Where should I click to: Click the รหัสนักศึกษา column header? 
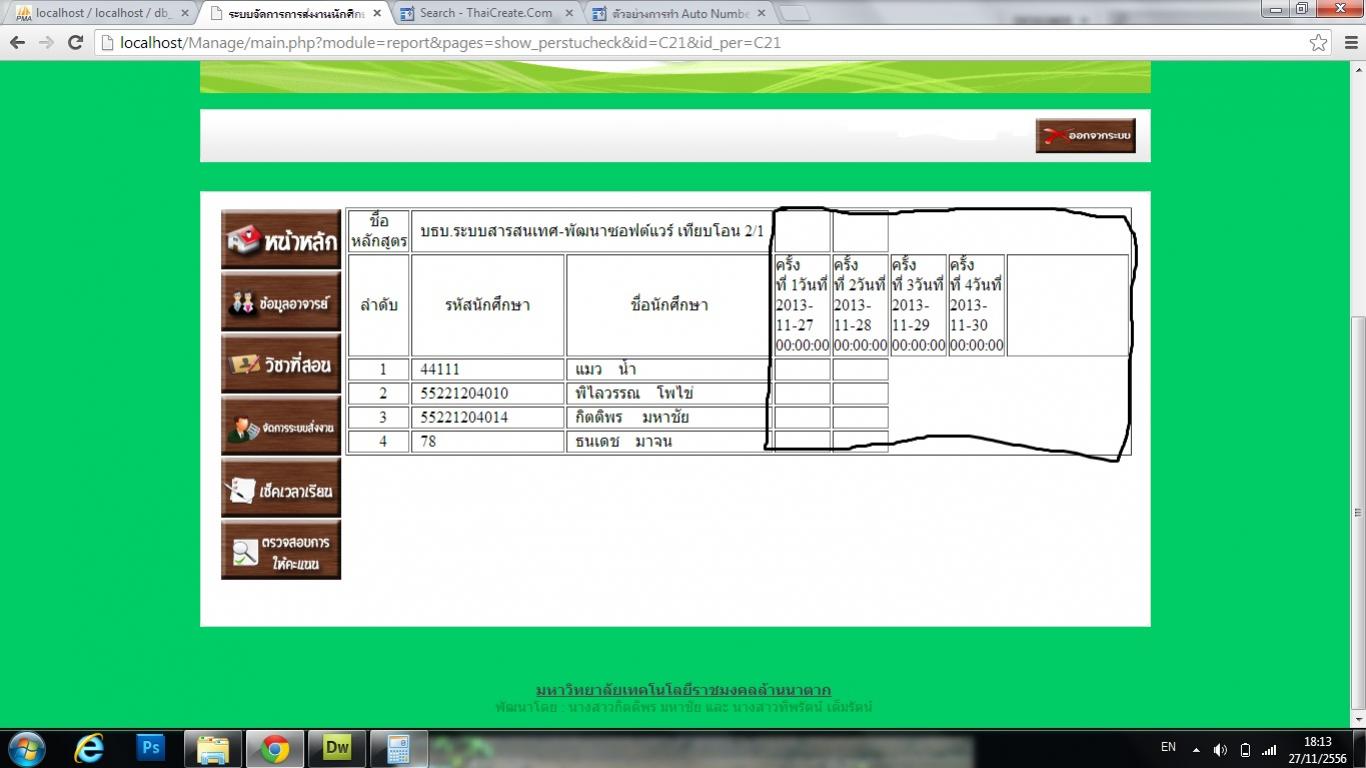[x=488, y=305]
